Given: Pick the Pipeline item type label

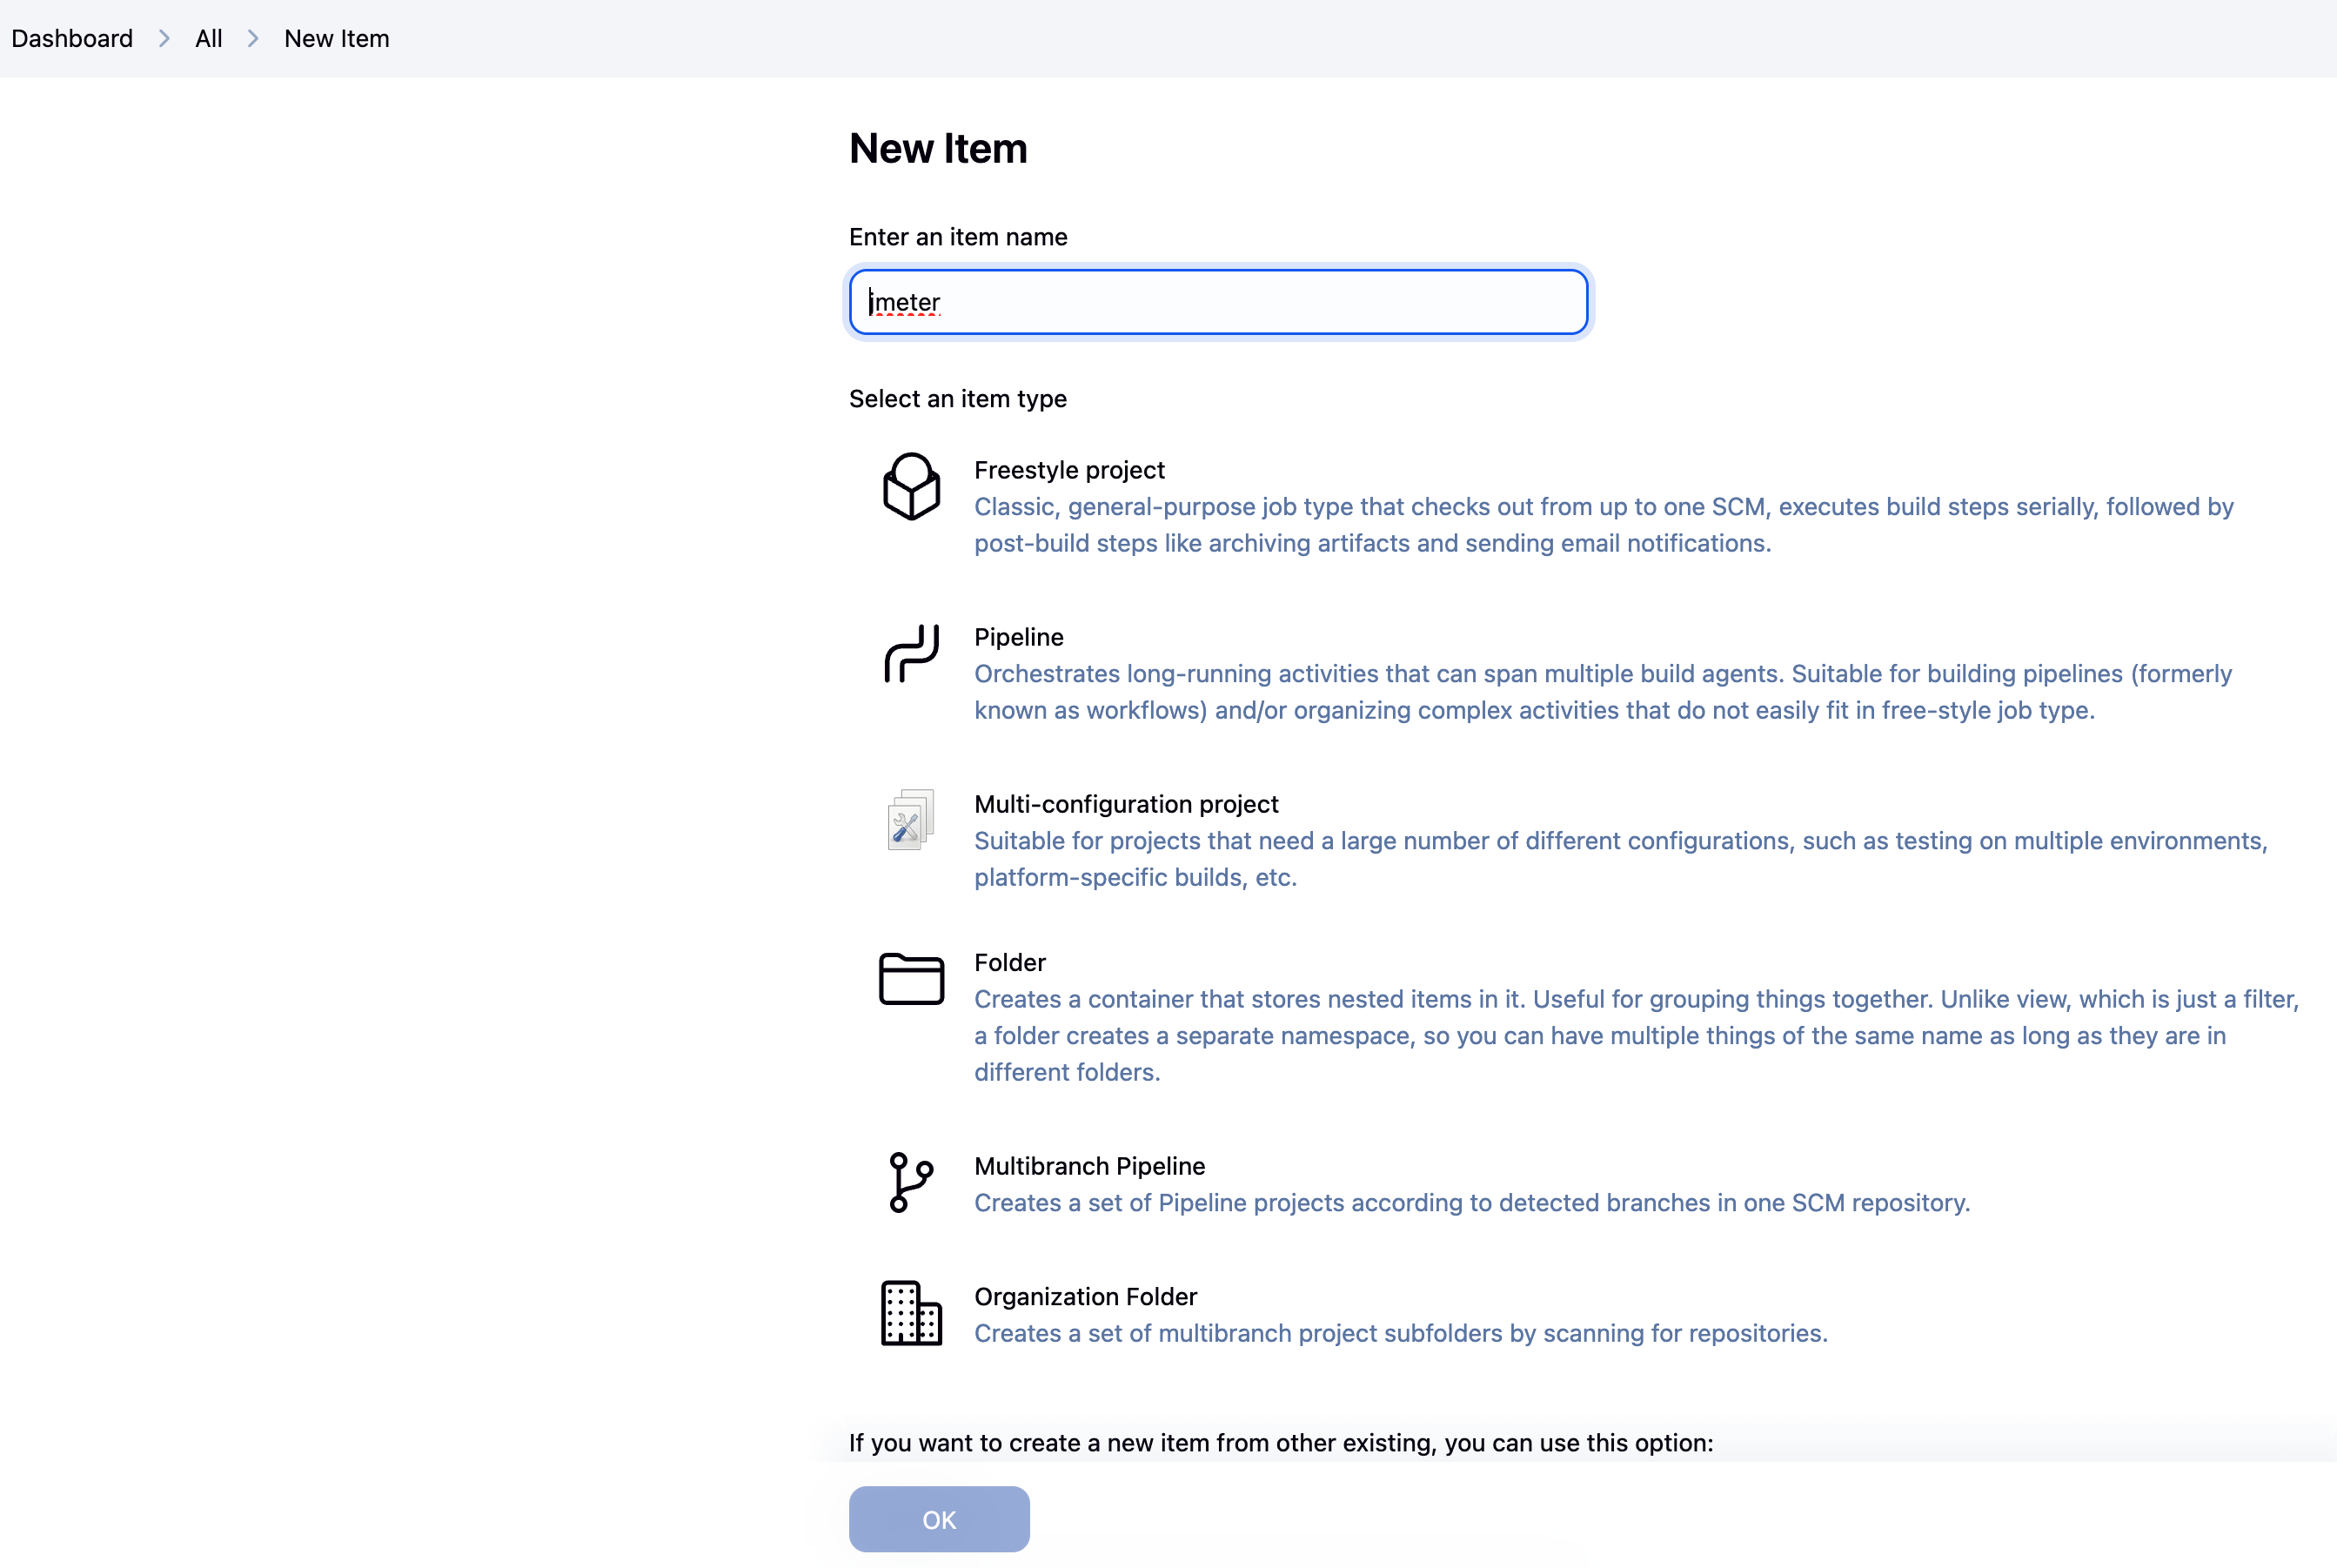Looking at the screenshot, I should pyautogui.click(x=1018, y=637).
